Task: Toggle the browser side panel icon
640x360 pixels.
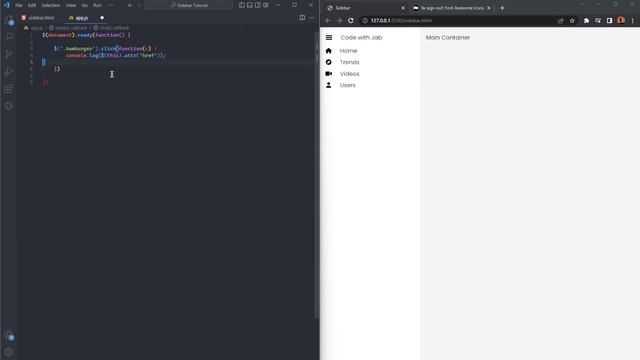Action: click(x=609, y=20)
